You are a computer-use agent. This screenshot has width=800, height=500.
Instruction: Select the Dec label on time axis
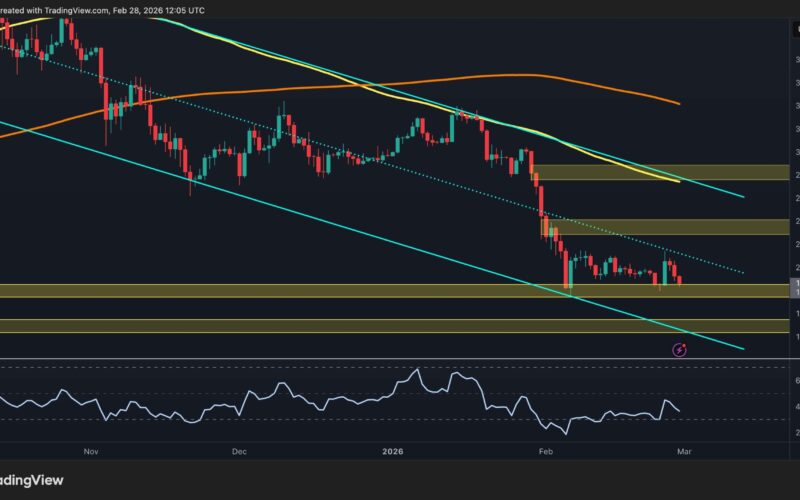click(x=238, y=451)
